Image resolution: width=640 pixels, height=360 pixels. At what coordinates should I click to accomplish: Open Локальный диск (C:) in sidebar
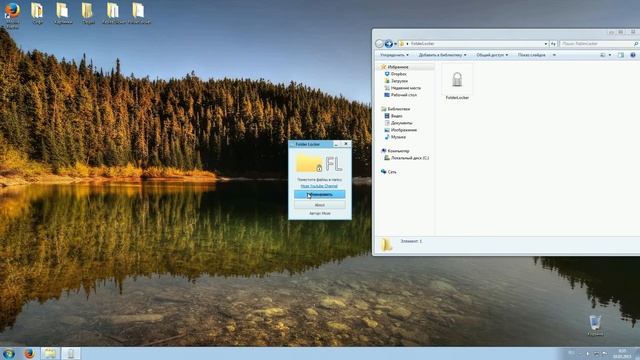click(410, 158)
